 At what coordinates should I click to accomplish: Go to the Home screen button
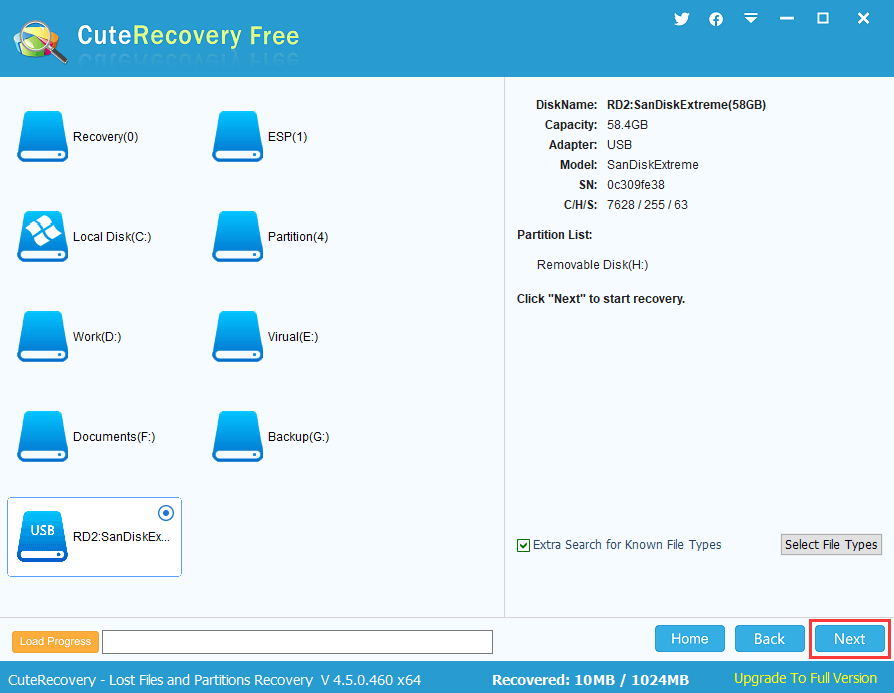(x=689, y=639)
